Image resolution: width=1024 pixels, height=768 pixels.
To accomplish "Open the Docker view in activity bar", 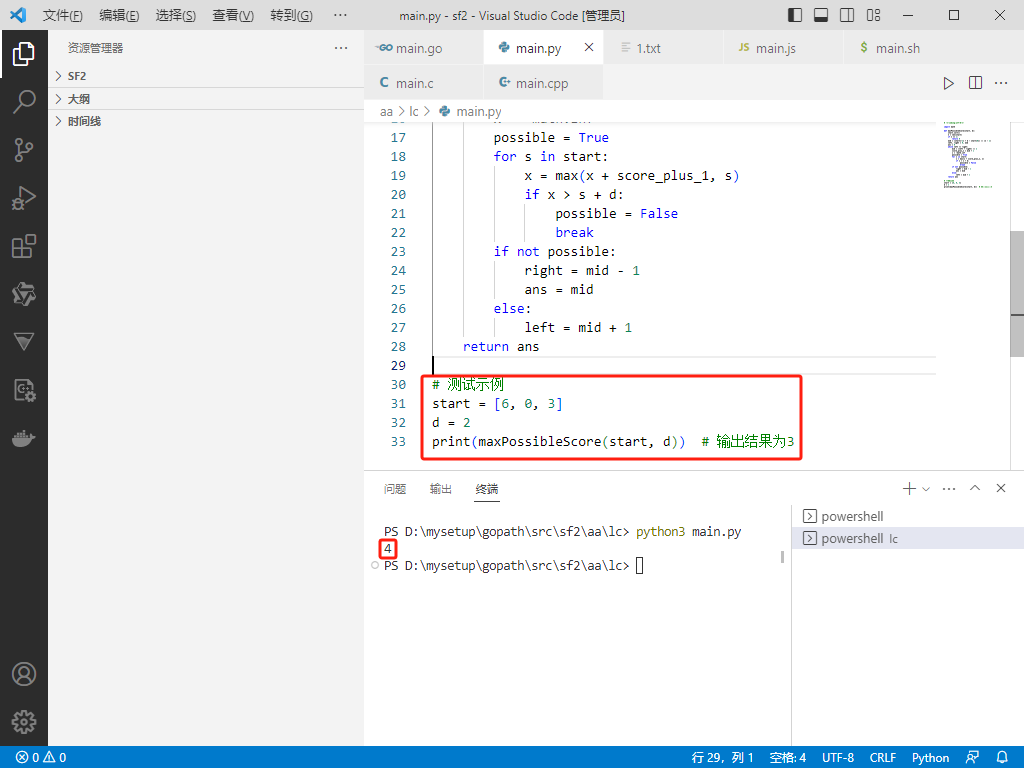I will [x=24, y=438].
